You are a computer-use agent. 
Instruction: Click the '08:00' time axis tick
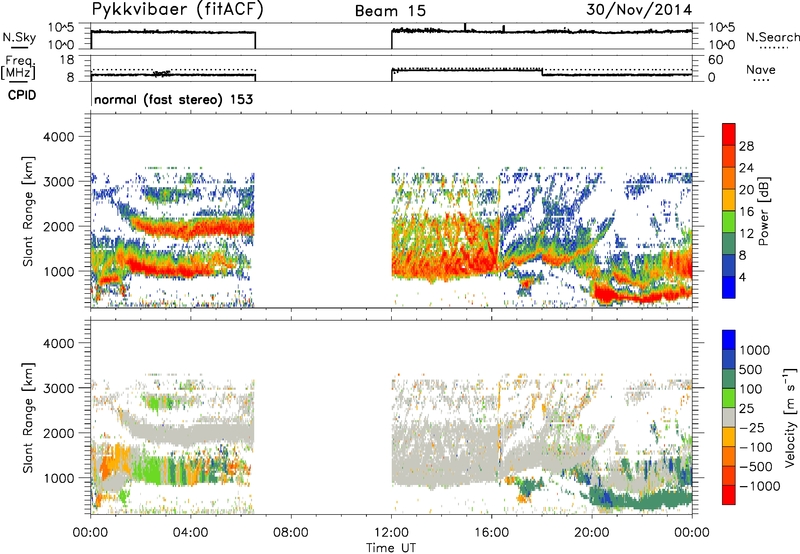point(290,533)
